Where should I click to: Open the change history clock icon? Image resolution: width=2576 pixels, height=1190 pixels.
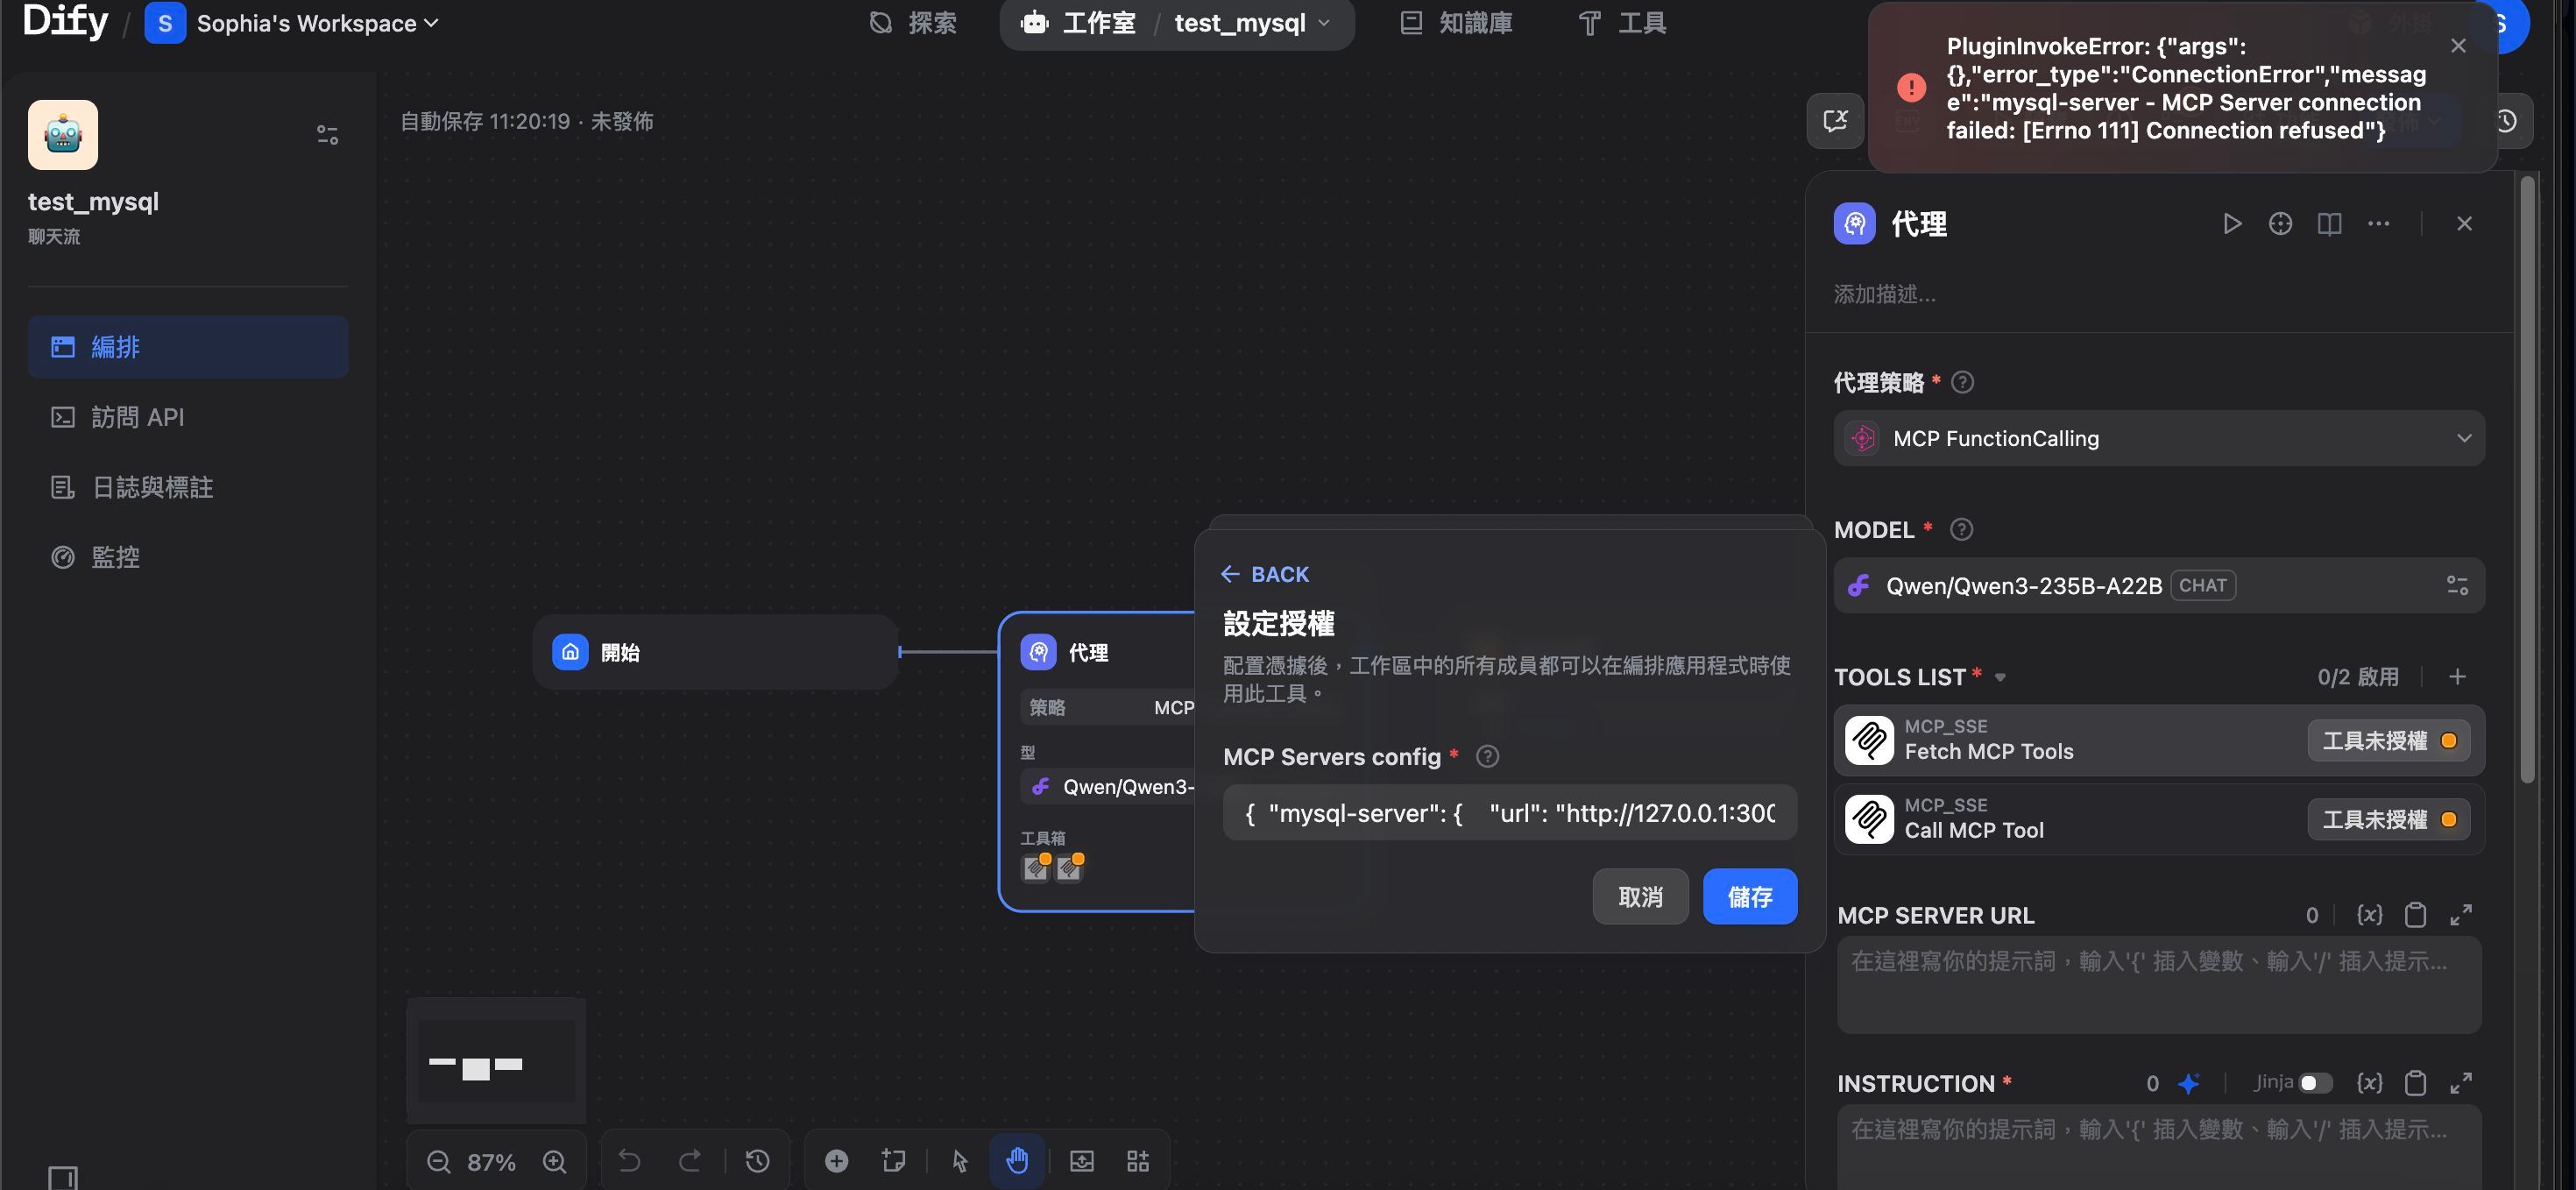[x=757, y=1161]
